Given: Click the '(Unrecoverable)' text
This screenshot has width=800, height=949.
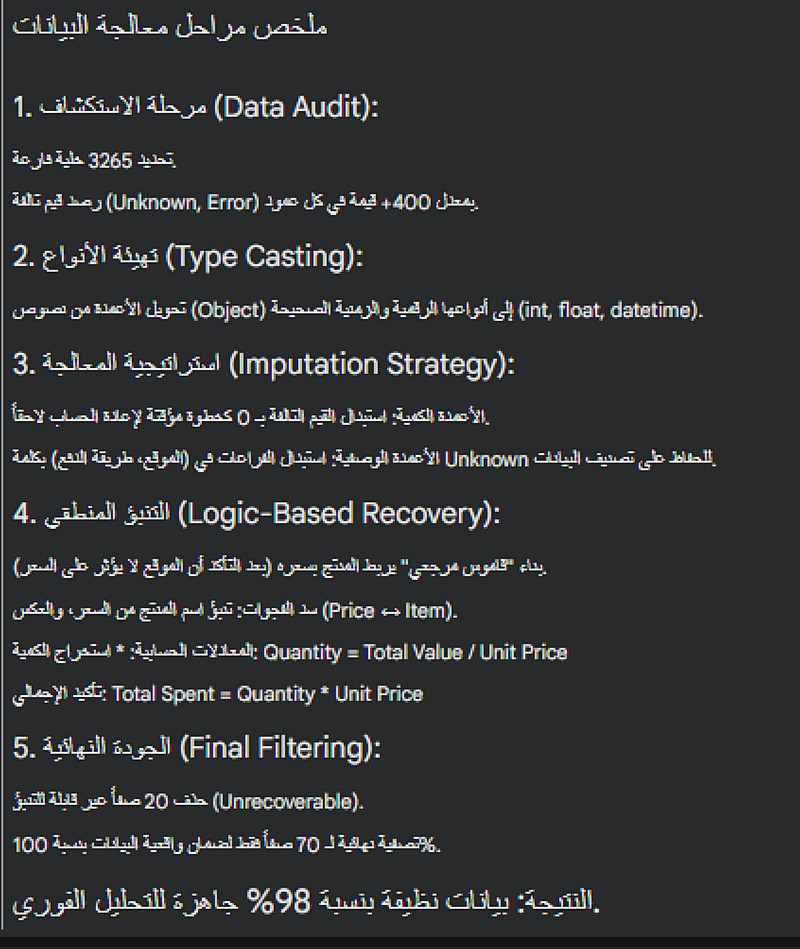Looking at the screenshot, I should 288,801.
